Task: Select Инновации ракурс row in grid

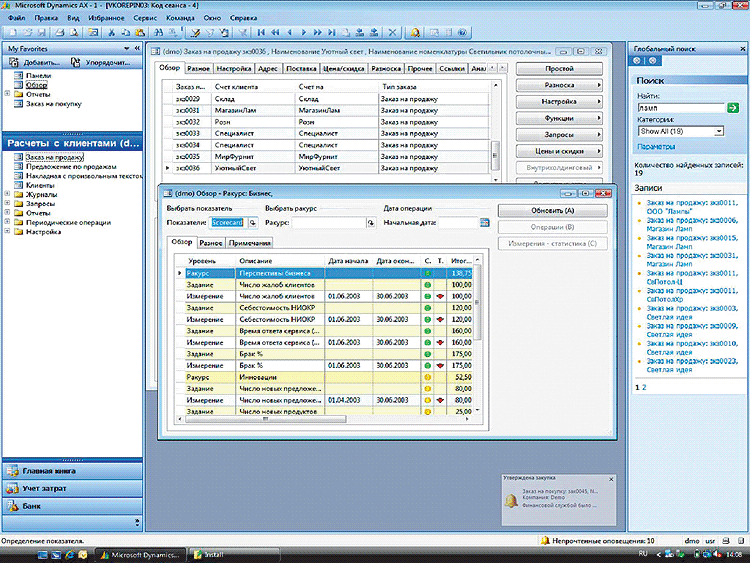Action: point(325,377)
